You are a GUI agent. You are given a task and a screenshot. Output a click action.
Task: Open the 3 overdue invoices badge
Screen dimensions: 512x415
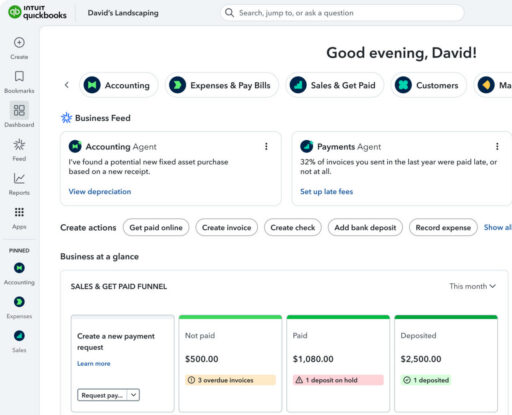(x=230, y=380)
